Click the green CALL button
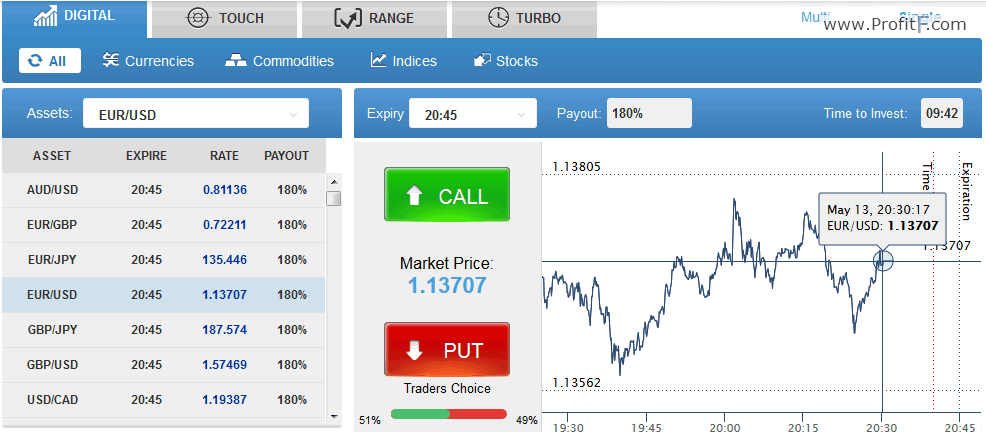This screenshot has width=986, height=435. pyautogui.click(x=446, y=194)
